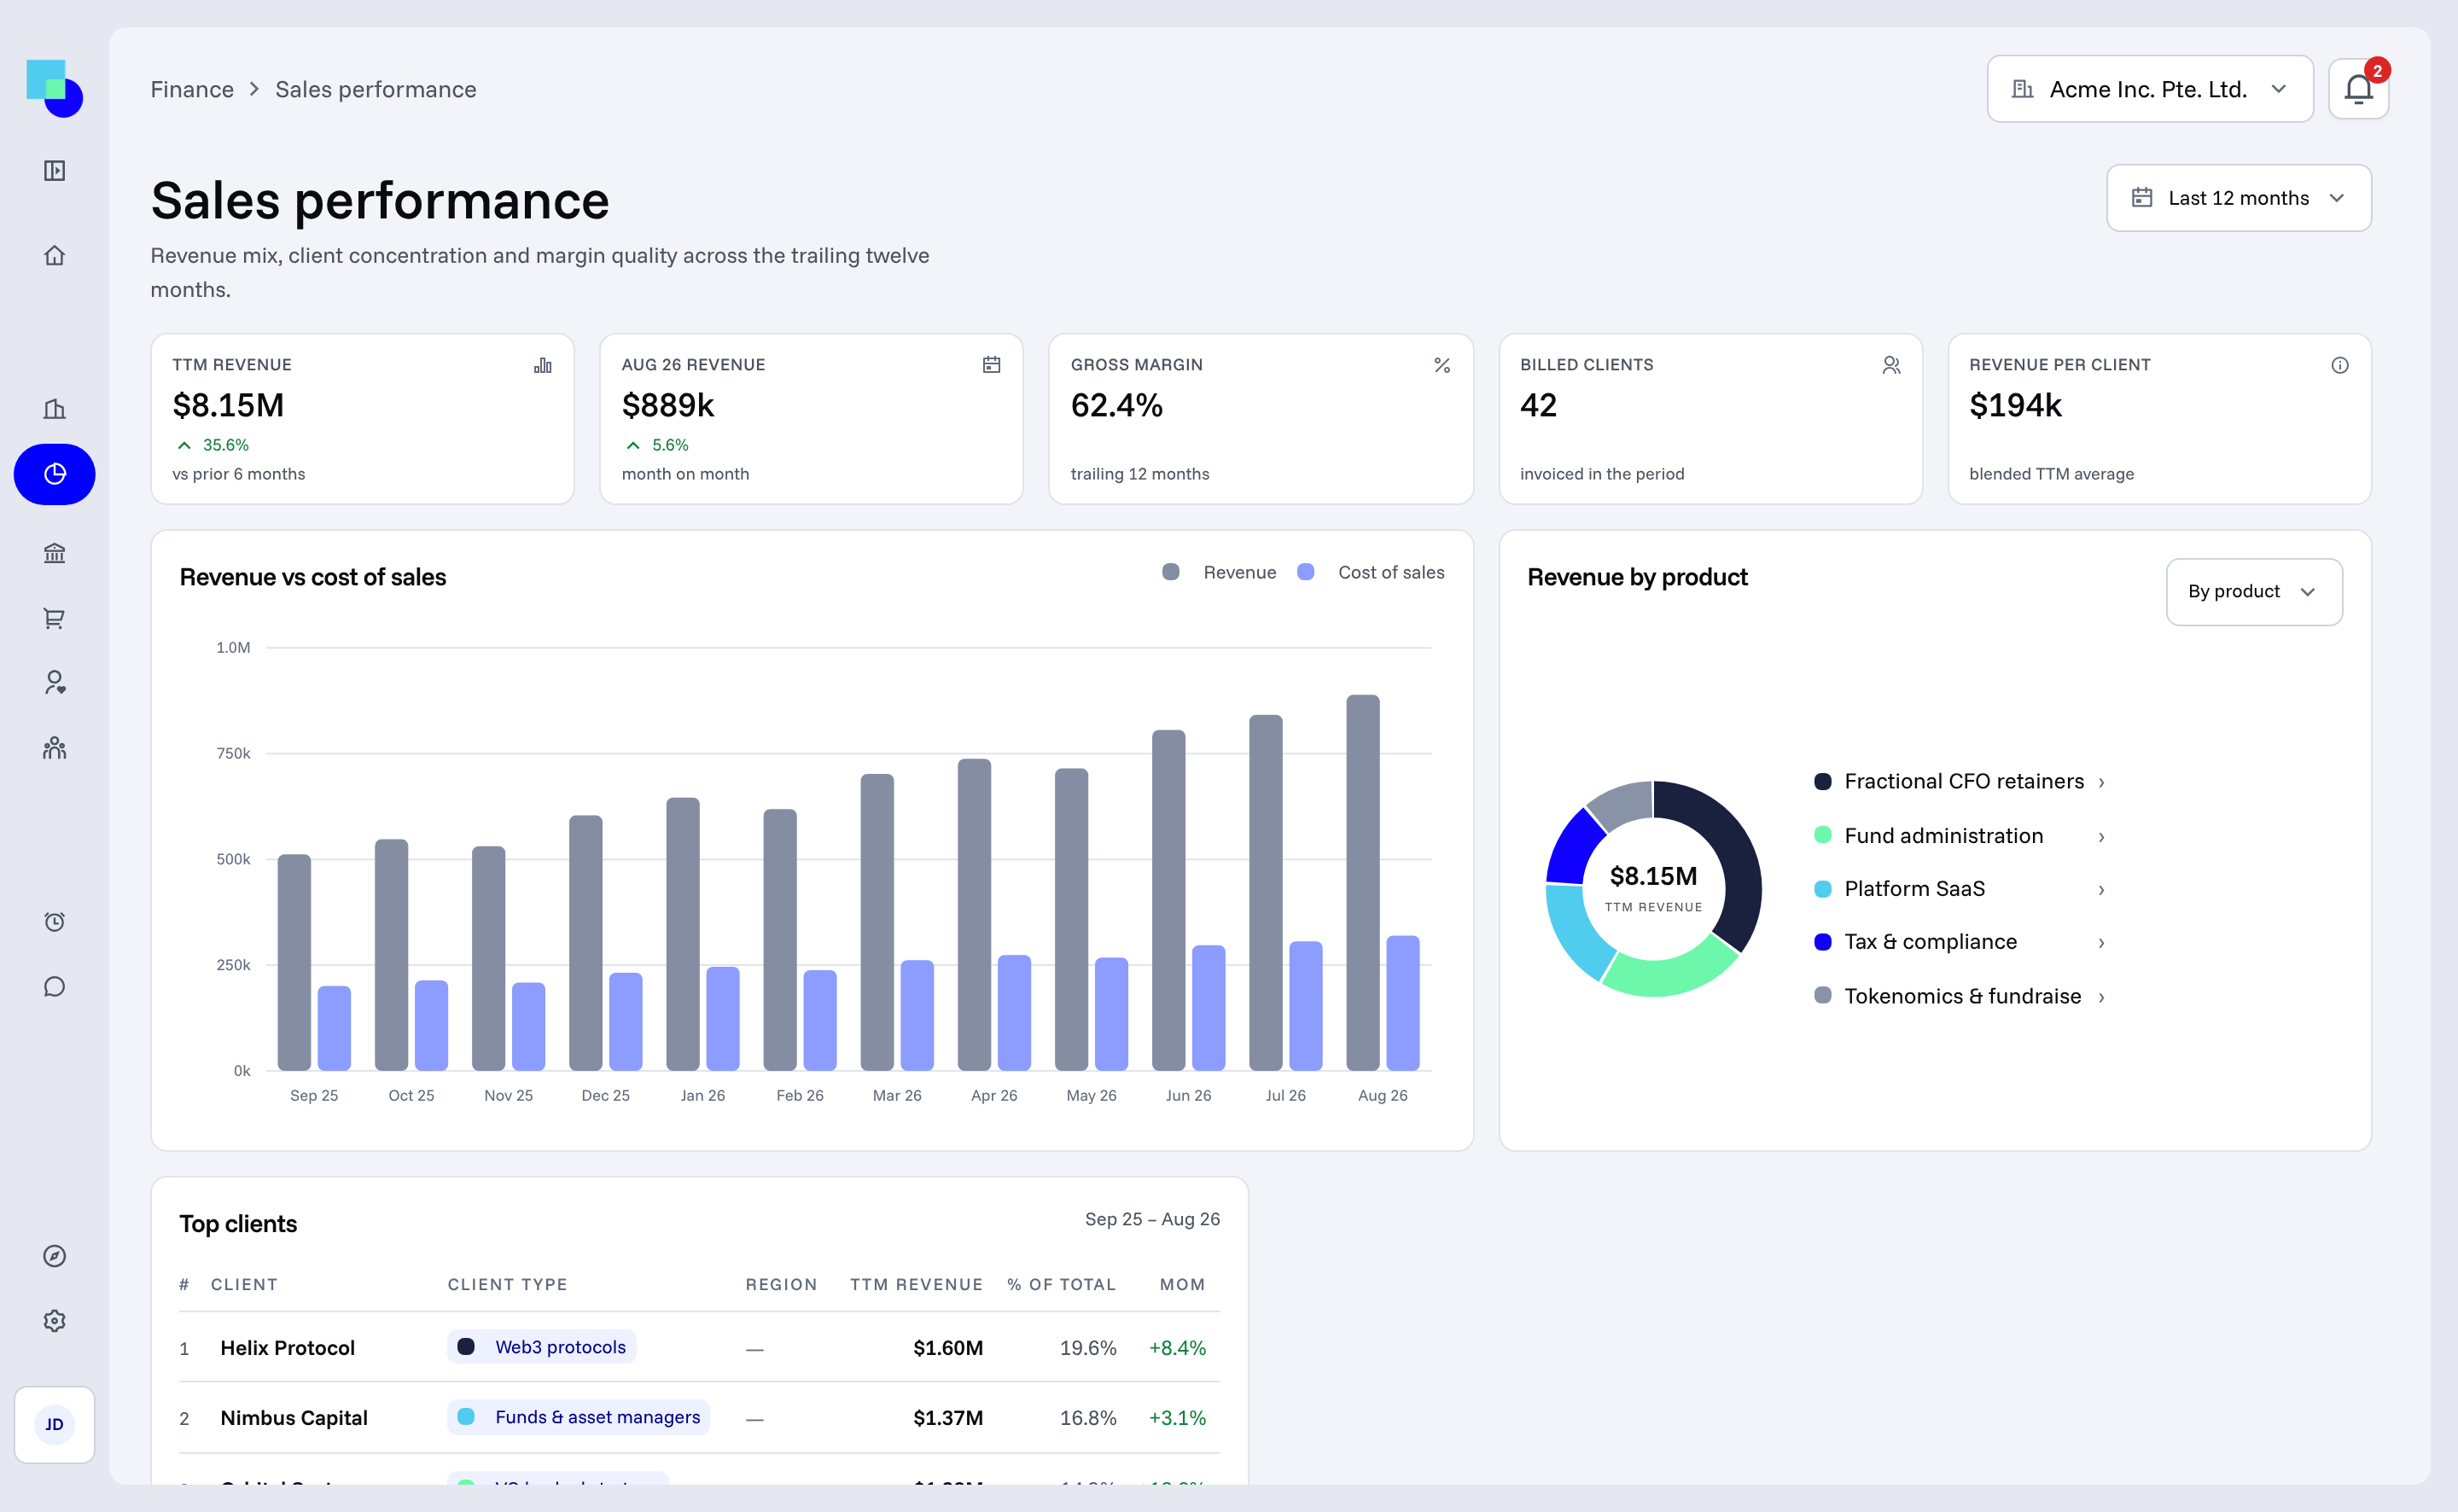The image size is (2458, 1512).
Task: Open the alarm clock sidebar icon
Action: click(55, 921)
